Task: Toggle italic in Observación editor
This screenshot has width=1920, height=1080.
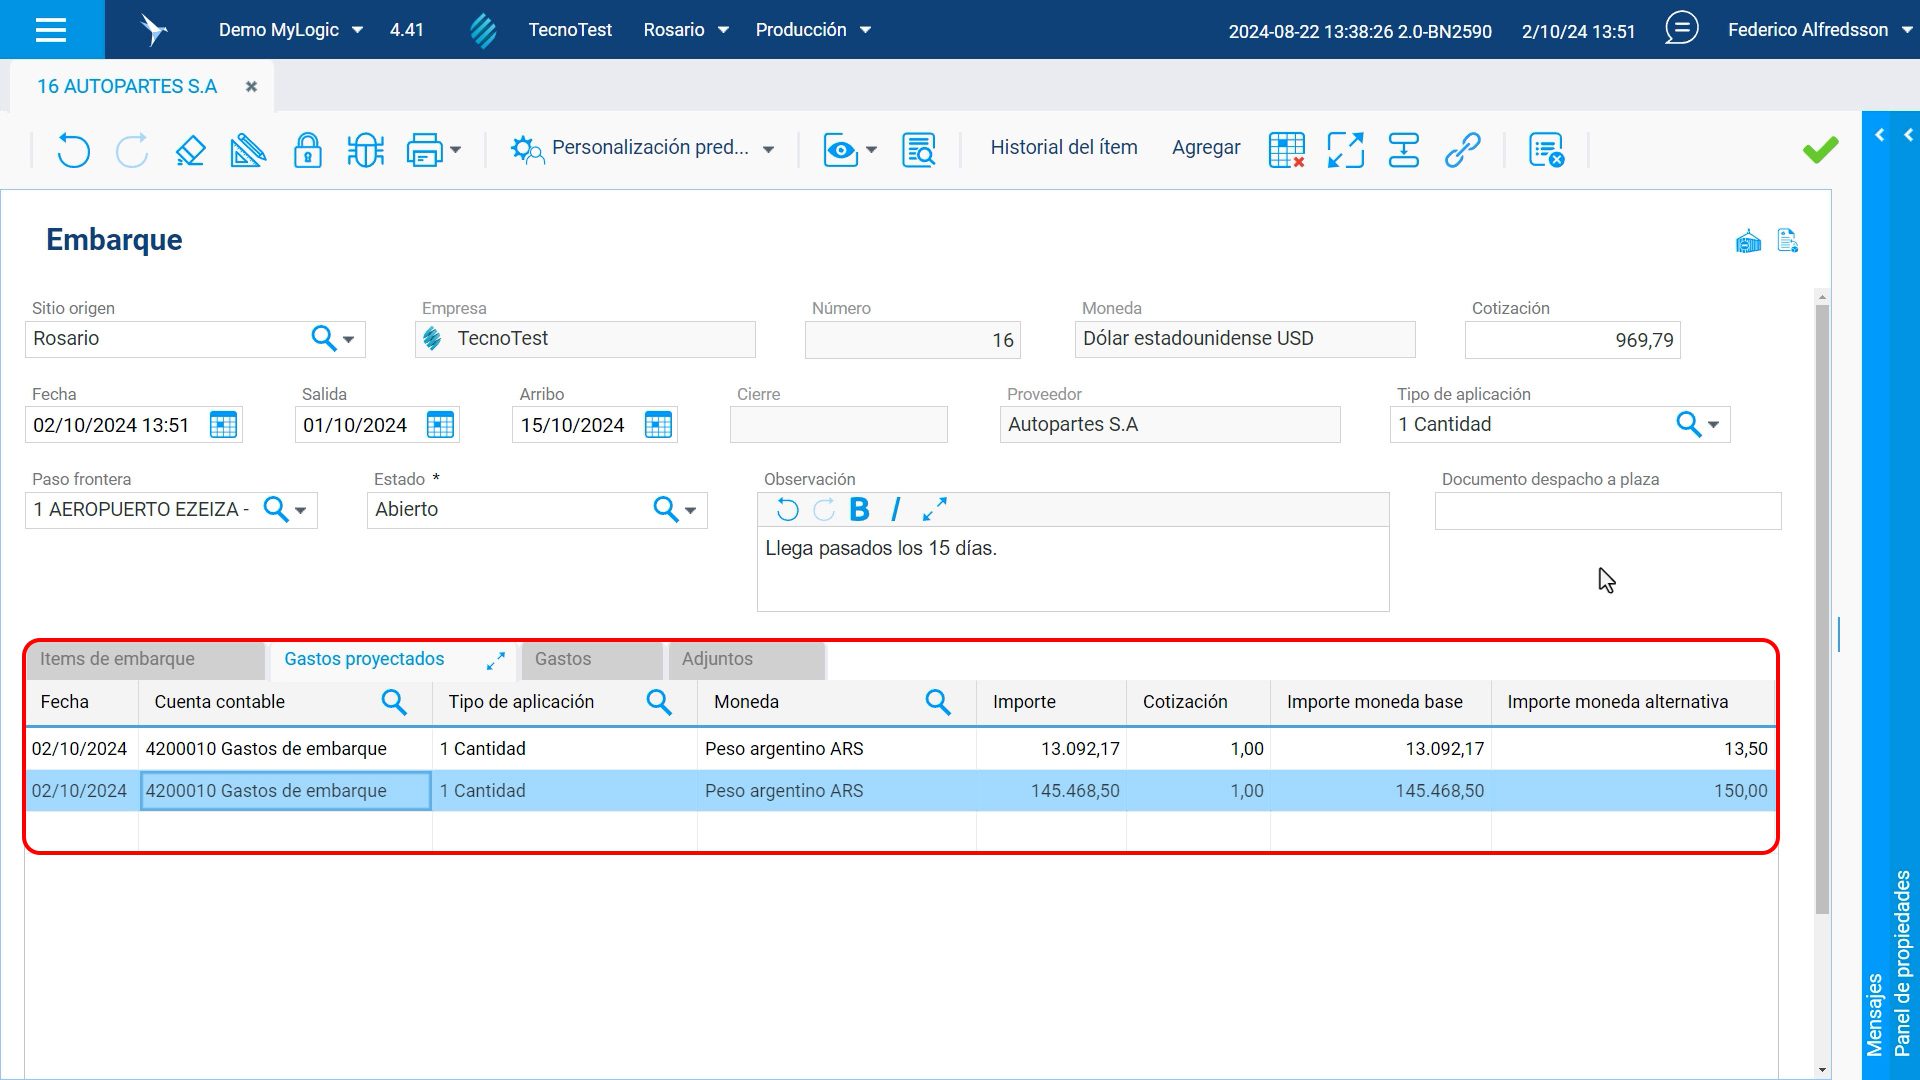Action: tap(895, 510)
